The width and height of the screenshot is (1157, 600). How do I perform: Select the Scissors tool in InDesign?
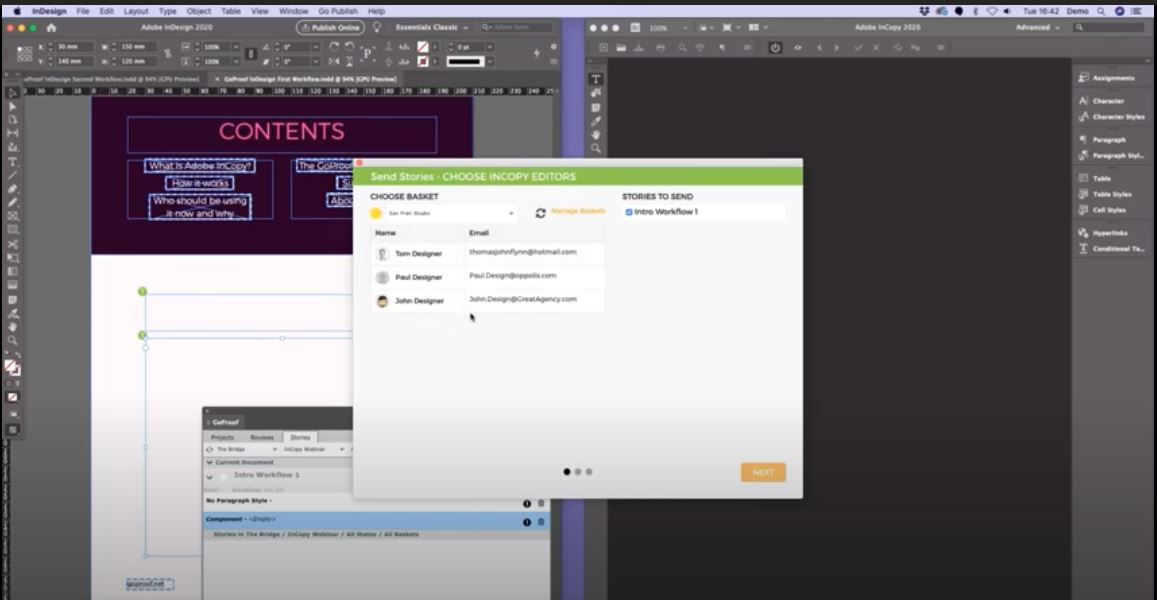pyautogui.click(x=13, y=244)
